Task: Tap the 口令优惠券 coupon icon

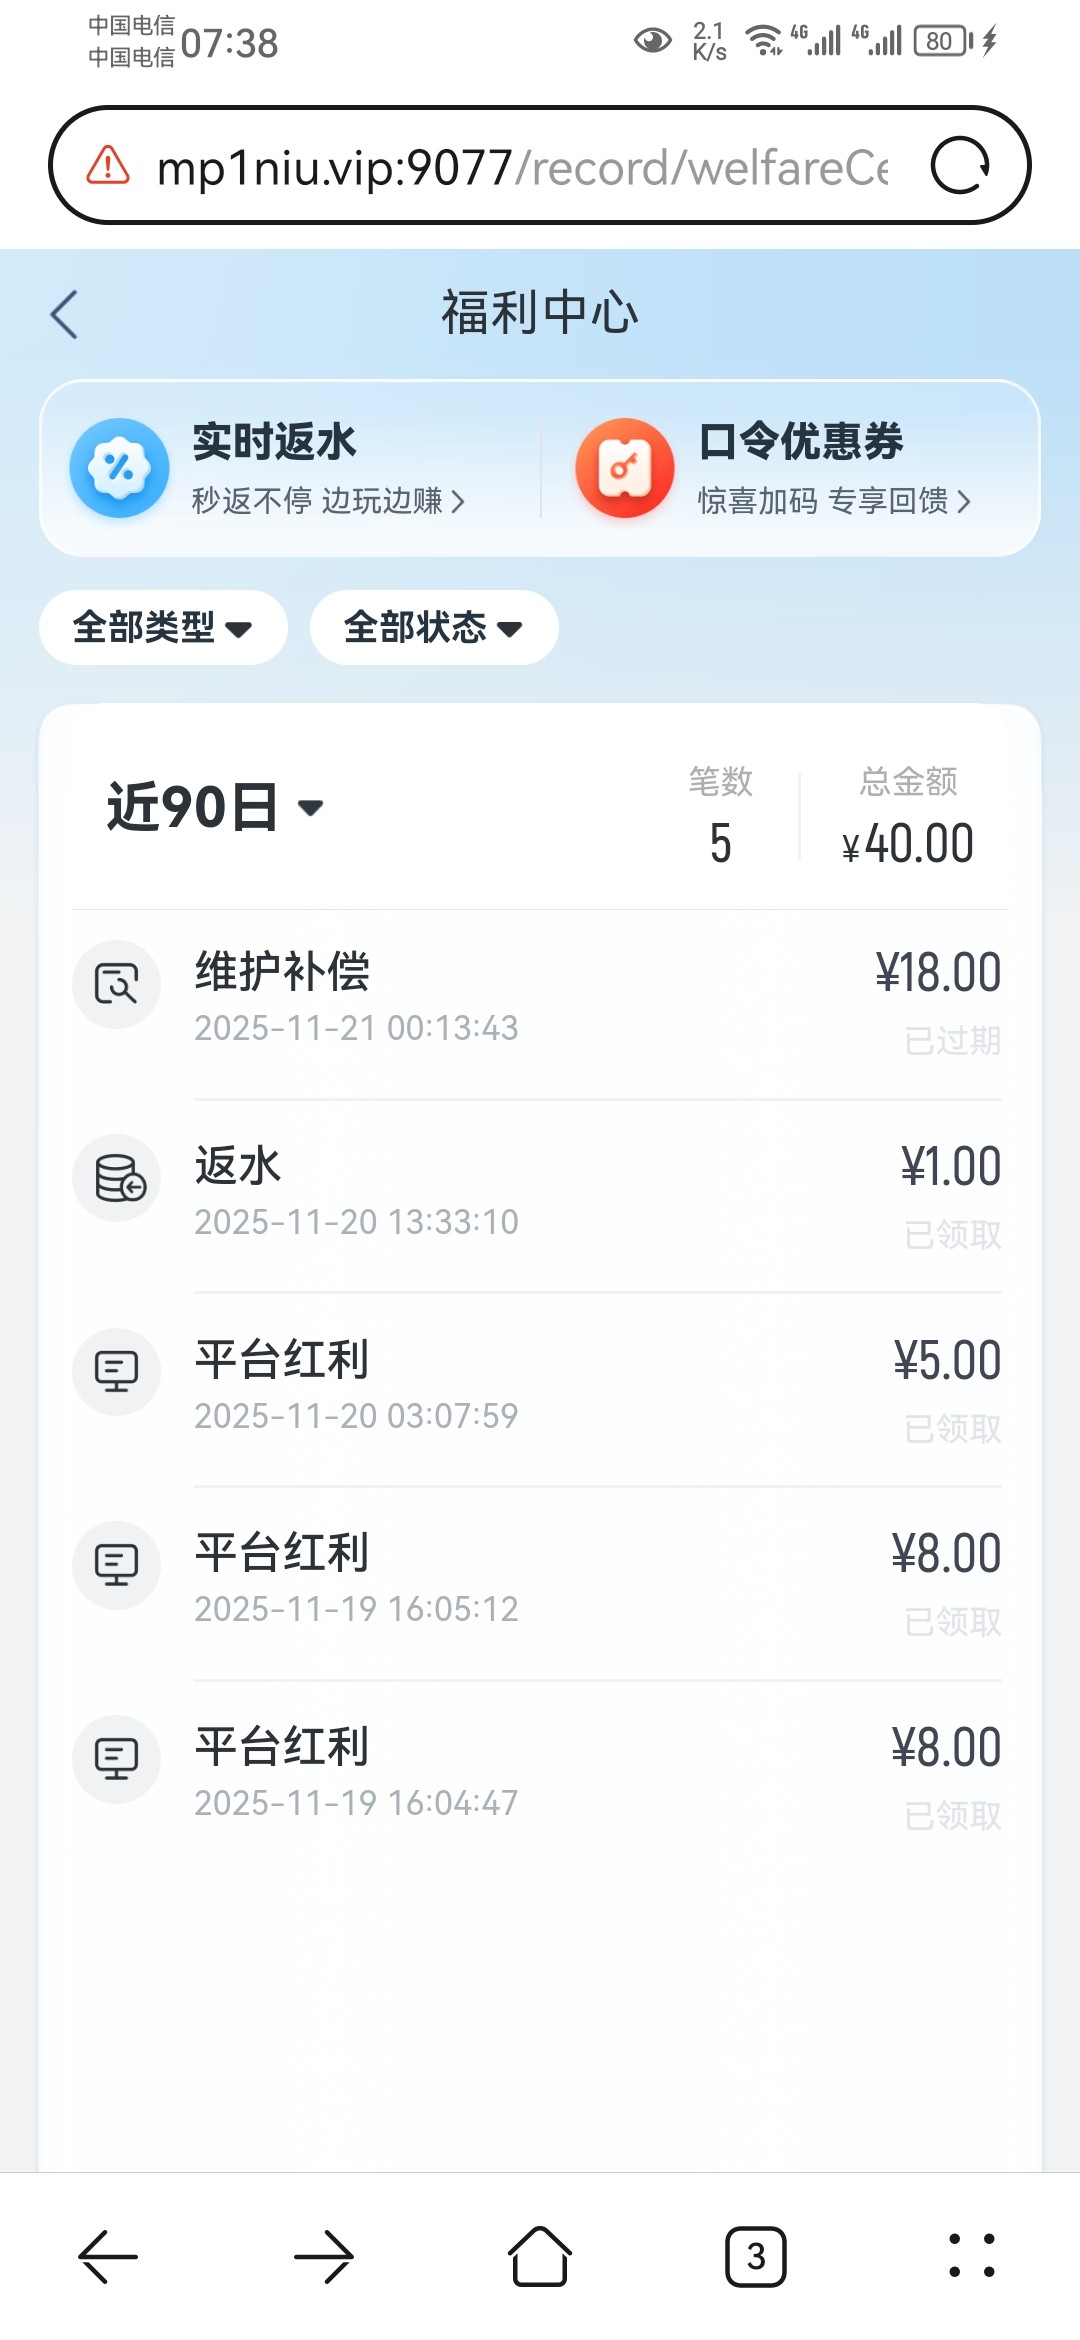Action: click(x=625, y=468)
